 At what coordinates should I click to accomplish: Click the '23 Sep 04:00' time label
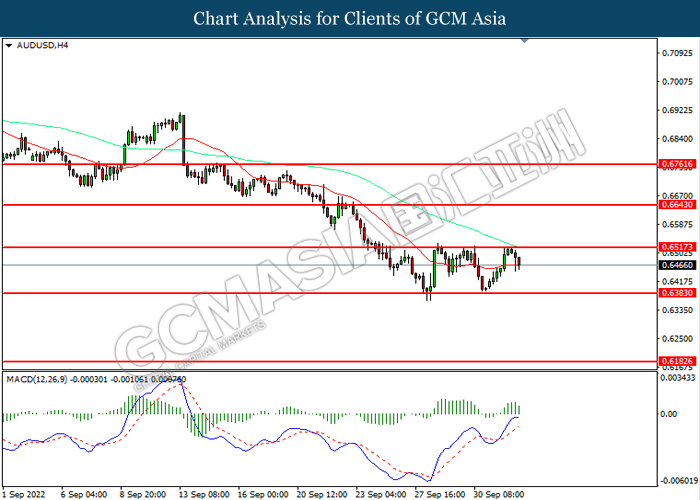point(381,494)
